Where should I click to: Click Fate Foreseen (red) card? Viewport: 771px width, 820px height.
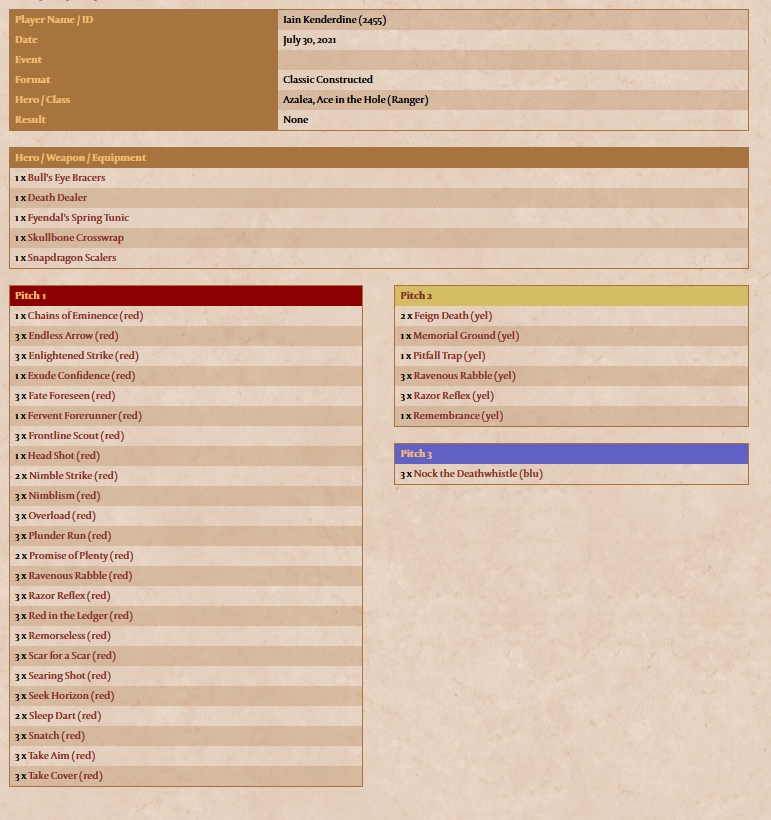(72, 395)
